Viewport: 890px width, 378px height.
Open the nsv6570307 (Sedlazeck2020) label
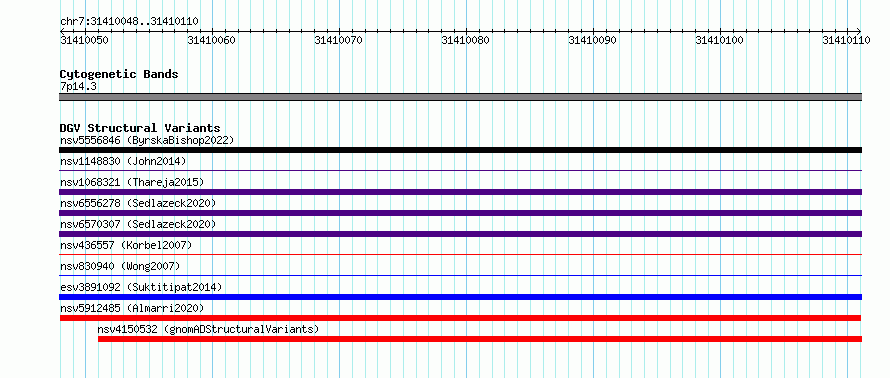138,224
